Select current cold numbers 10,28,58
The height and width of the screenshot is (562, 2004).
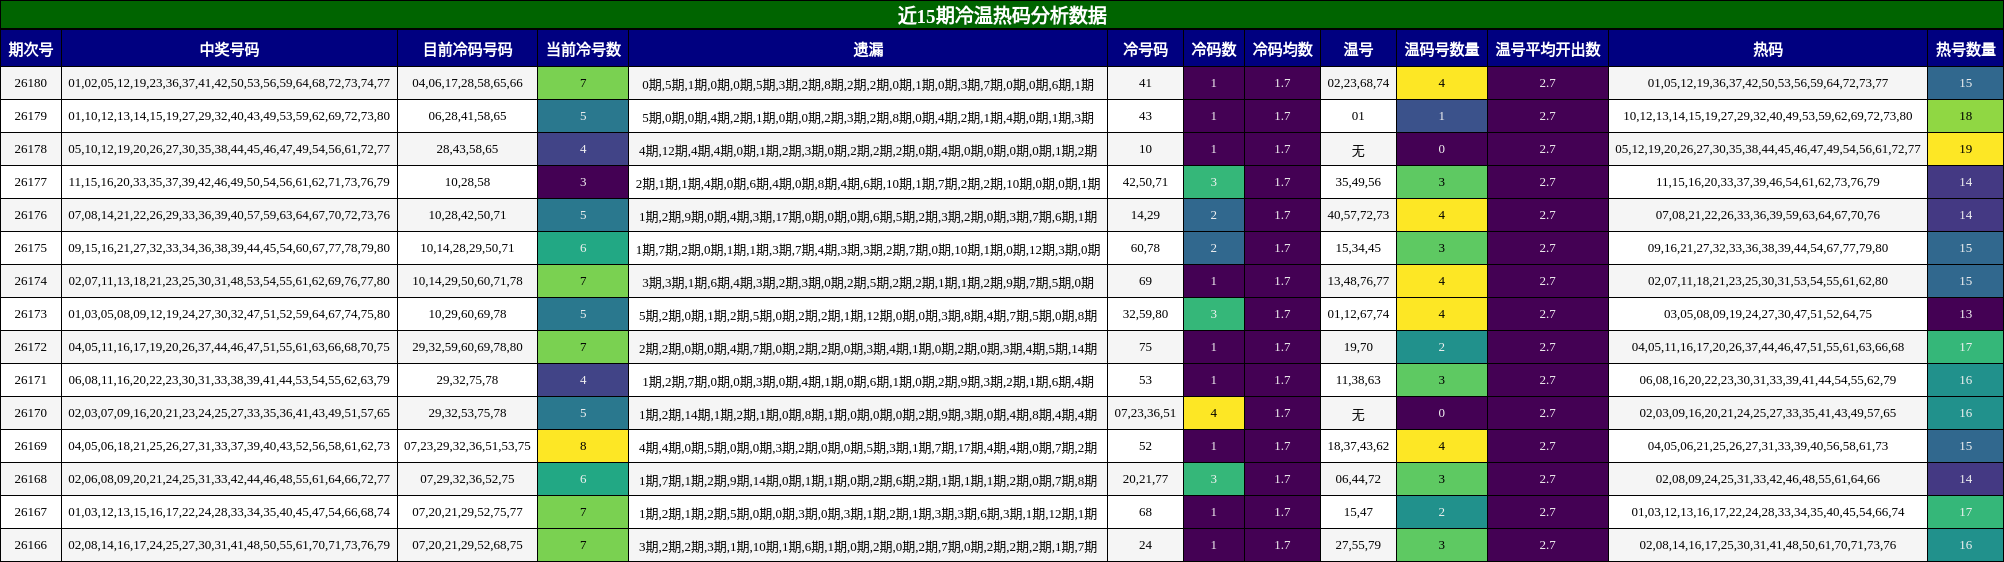[x=467, y=182]
